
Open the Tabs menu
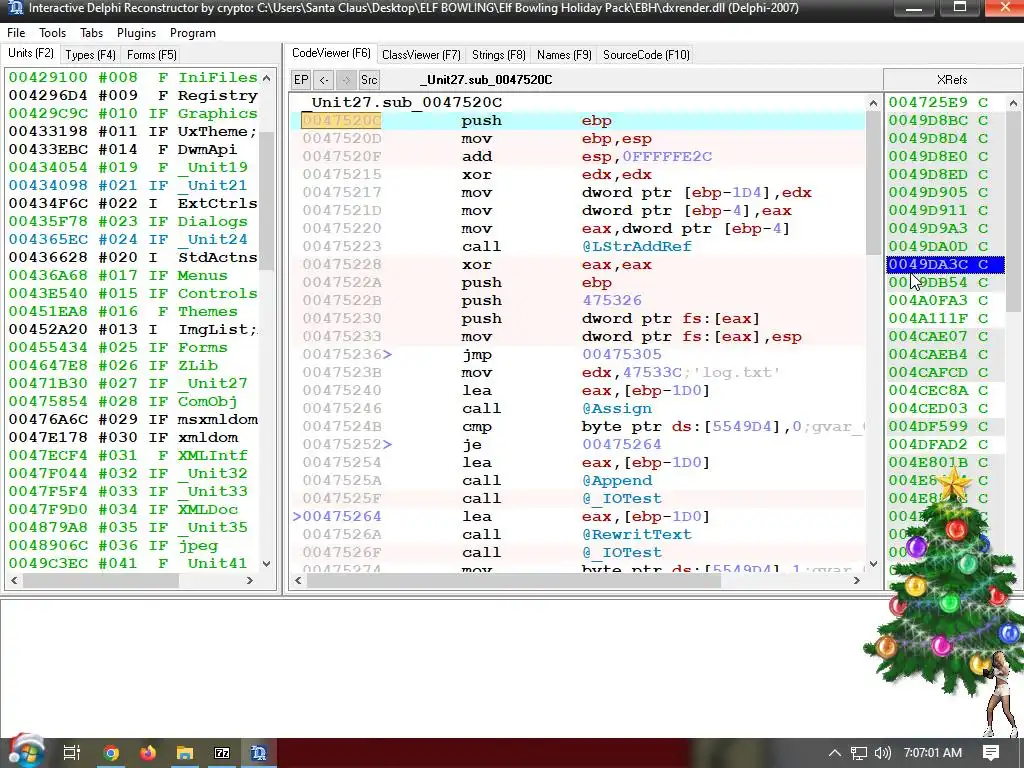[91, 33]
